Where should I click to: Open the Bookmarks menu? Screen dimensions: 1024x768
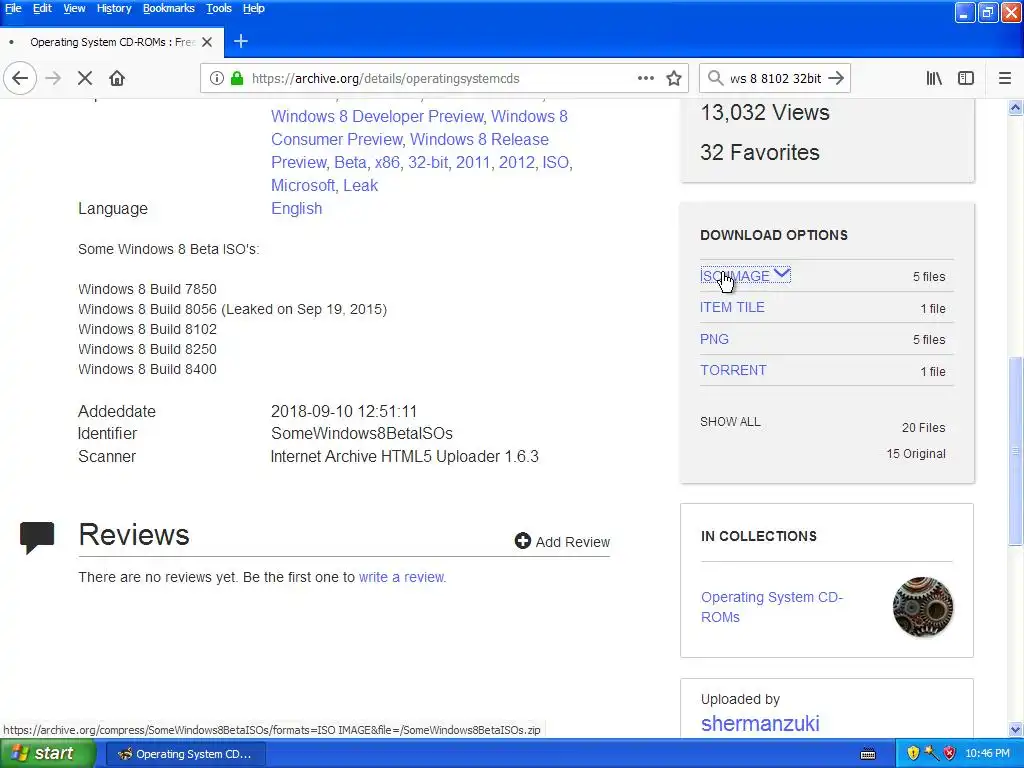pyautogui.click(x=168, y=8)
